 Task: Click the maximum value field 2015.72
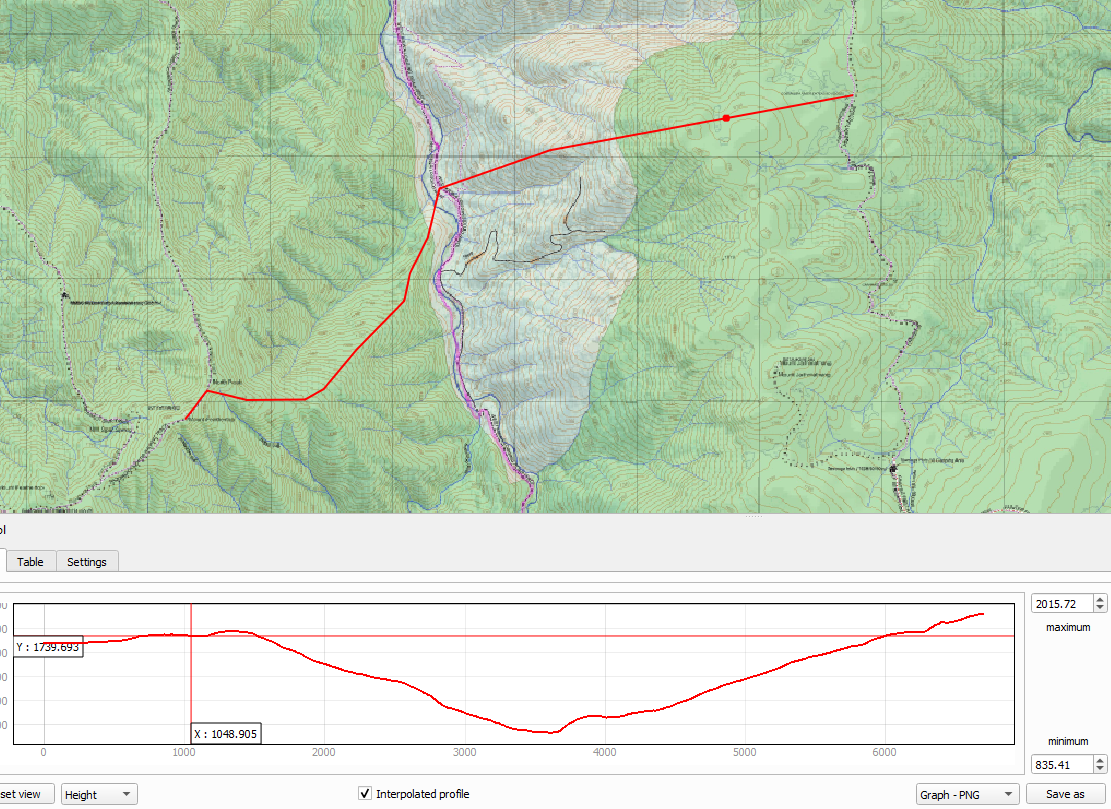tap(1062, 604)
